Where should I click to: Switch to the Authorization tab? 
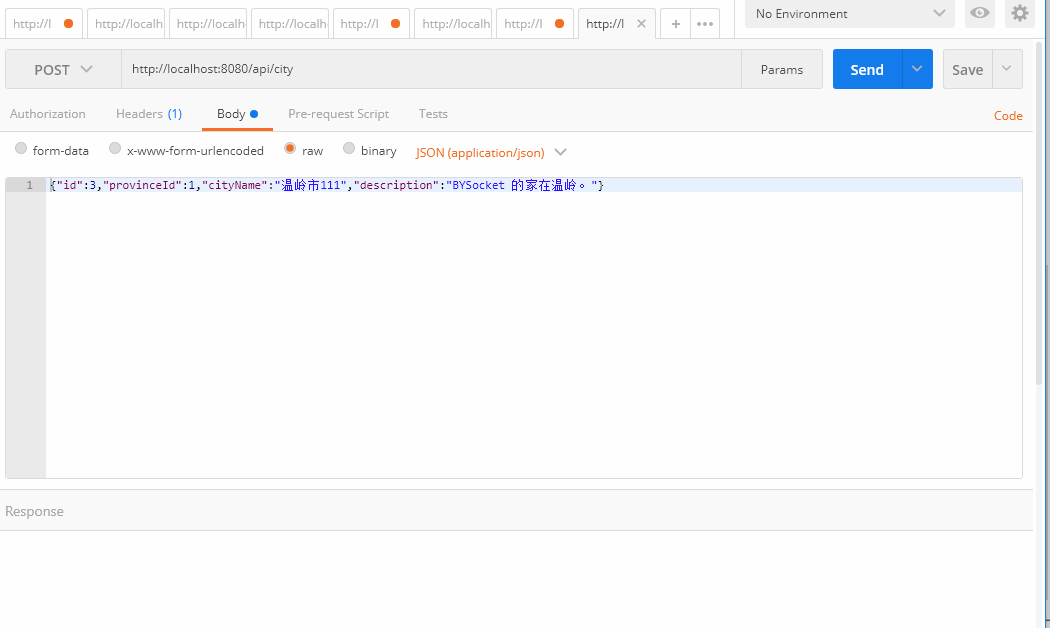click(48, 114)
